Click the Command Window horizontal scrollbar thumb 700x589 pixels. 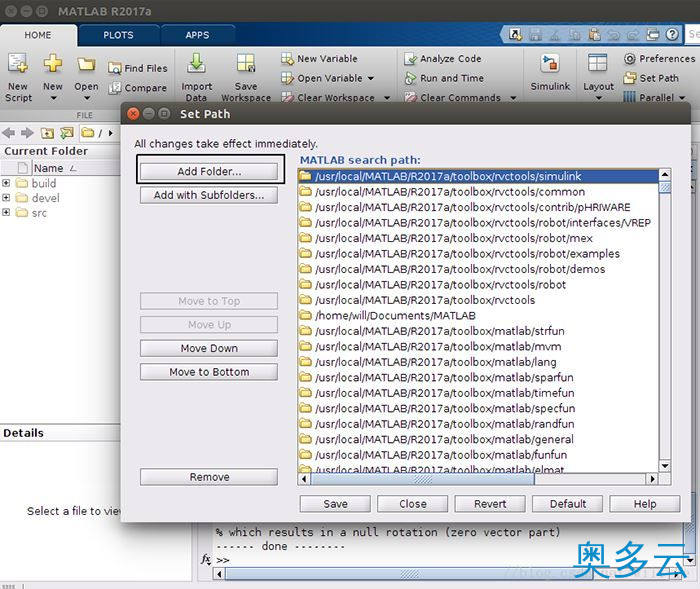[x=409, y=574]
